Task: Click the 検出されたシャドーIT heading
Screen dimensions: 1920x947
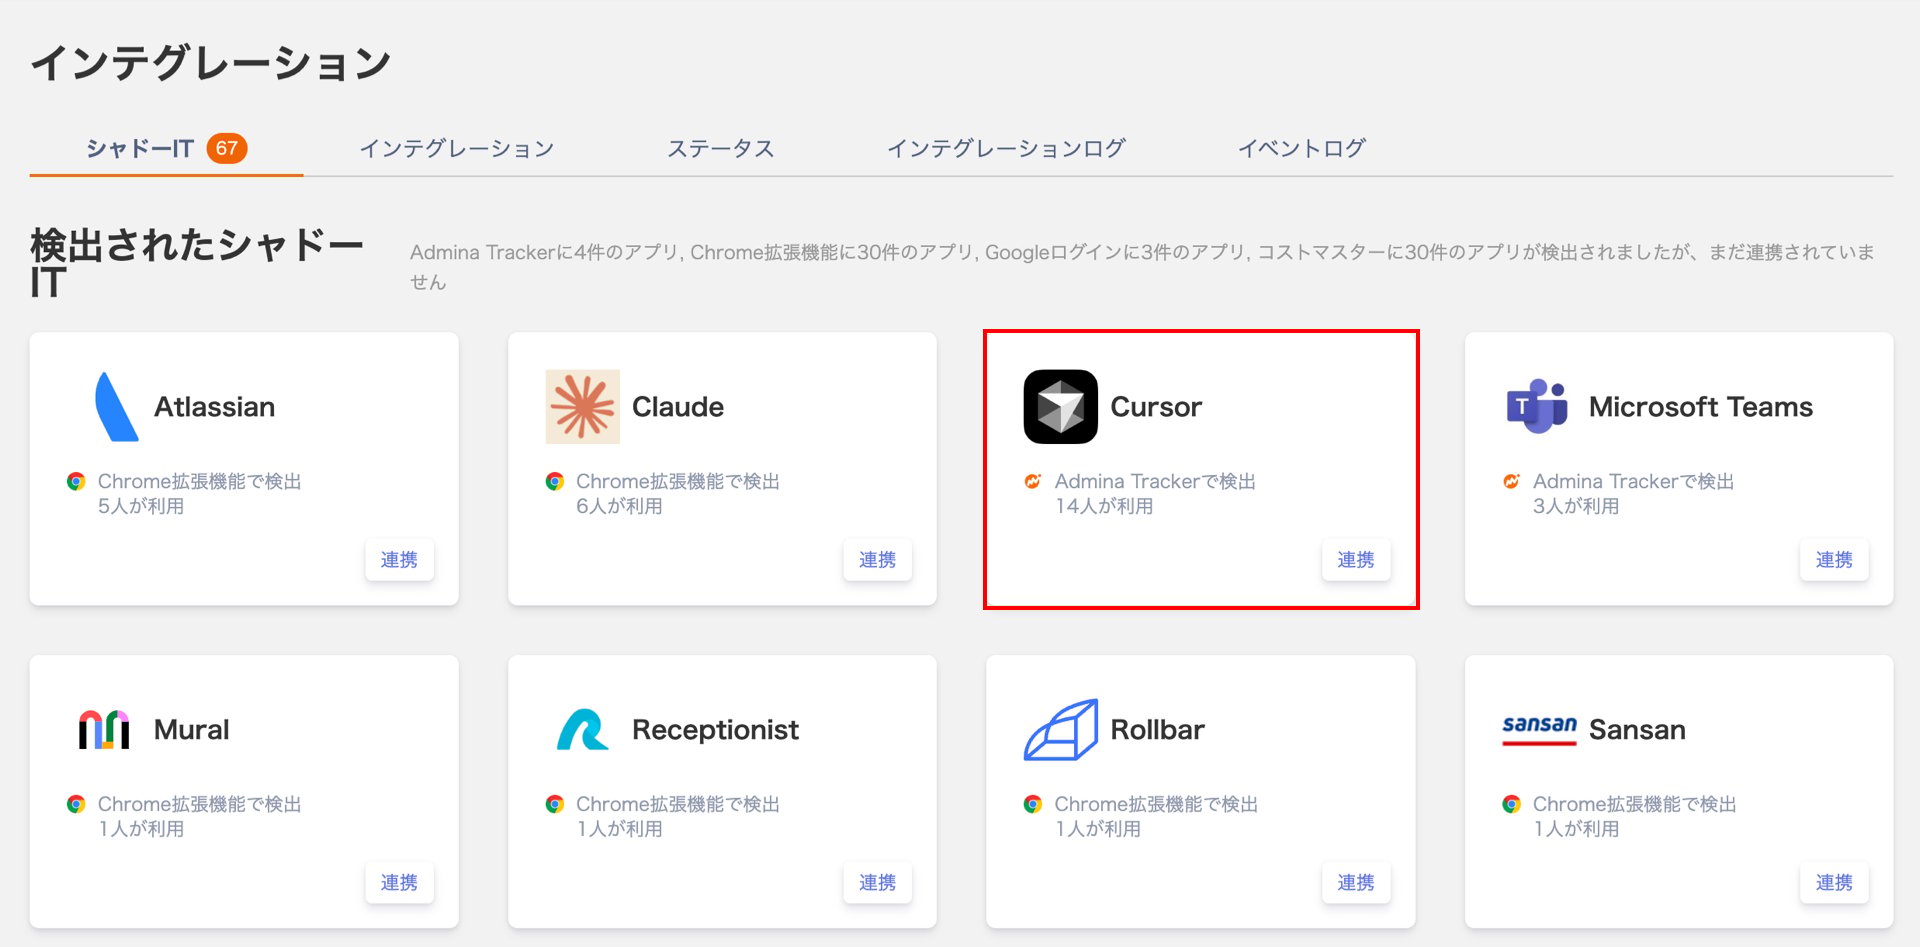Action: (197, 264)
